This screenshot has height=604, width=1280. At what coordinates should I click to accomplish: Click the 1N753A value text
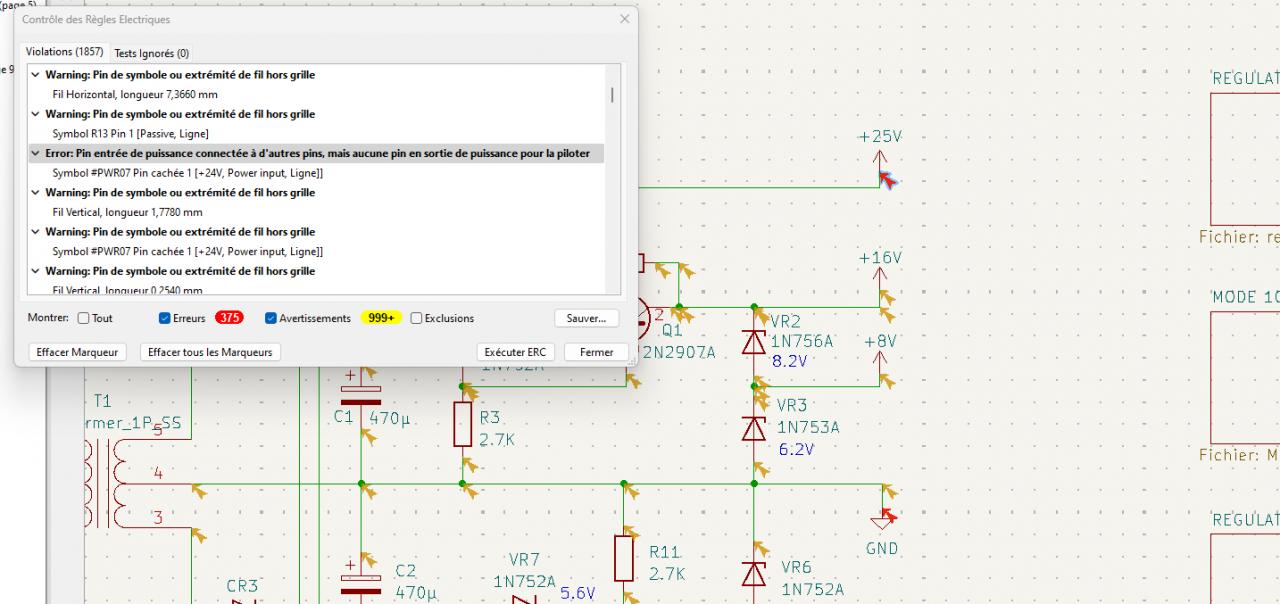pos(809,427)
